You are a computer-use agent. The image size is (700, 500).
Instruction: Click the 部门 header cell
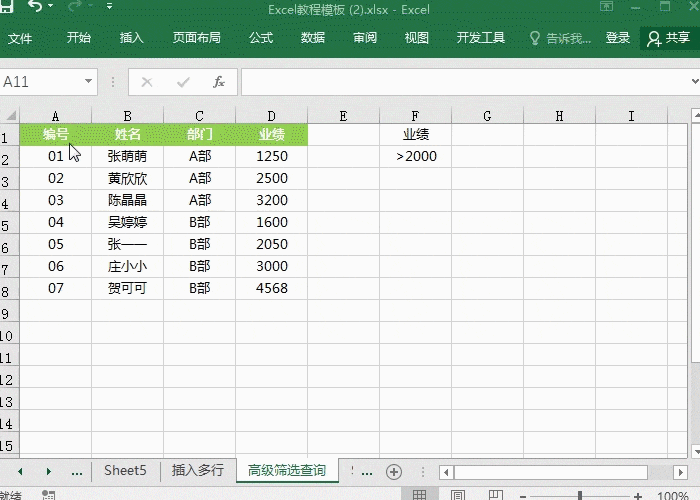[200, 134]
